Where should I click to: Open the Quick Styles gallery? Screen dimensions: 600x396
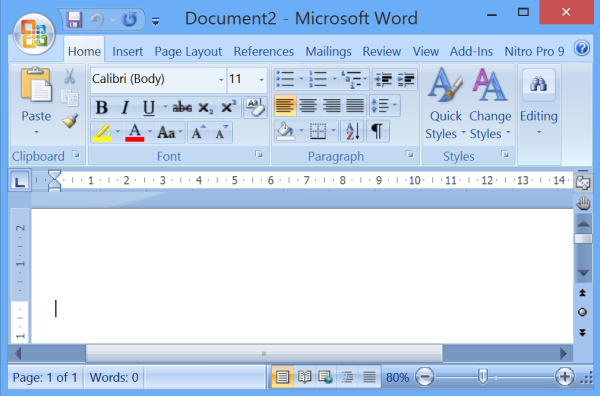click(445, 104)
